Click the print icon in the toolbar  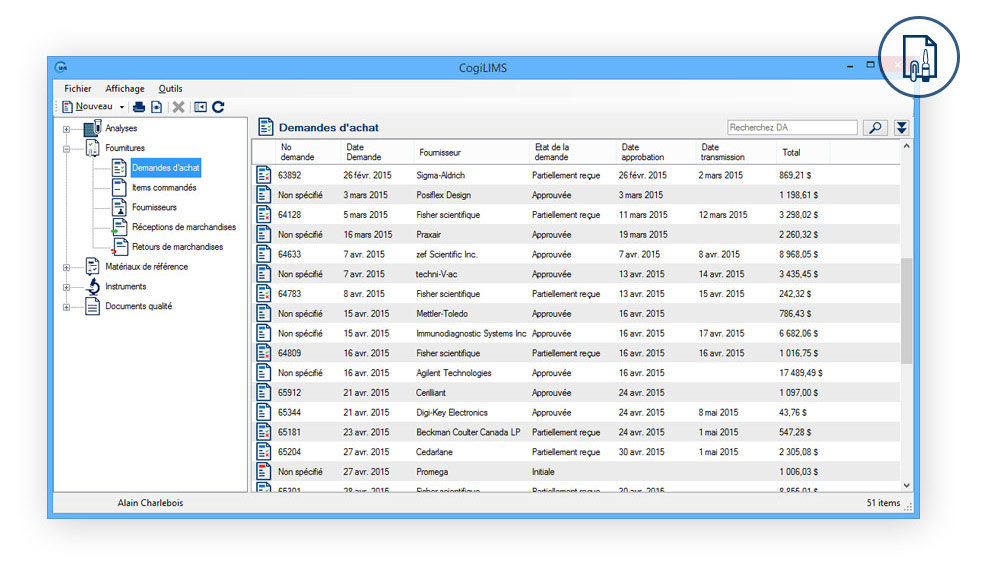139,107
